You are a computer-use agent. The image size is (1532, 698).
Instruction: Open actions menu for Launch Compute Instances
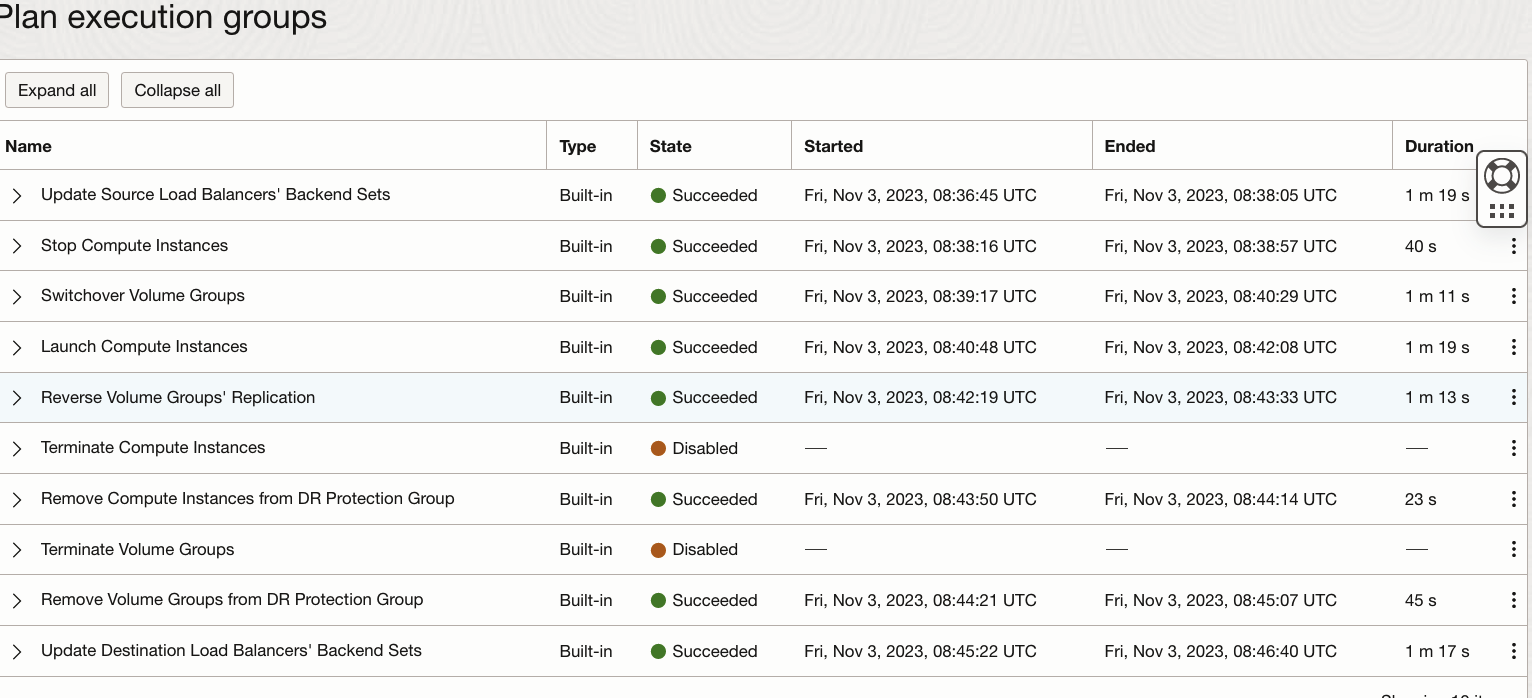pos(1513,347)
